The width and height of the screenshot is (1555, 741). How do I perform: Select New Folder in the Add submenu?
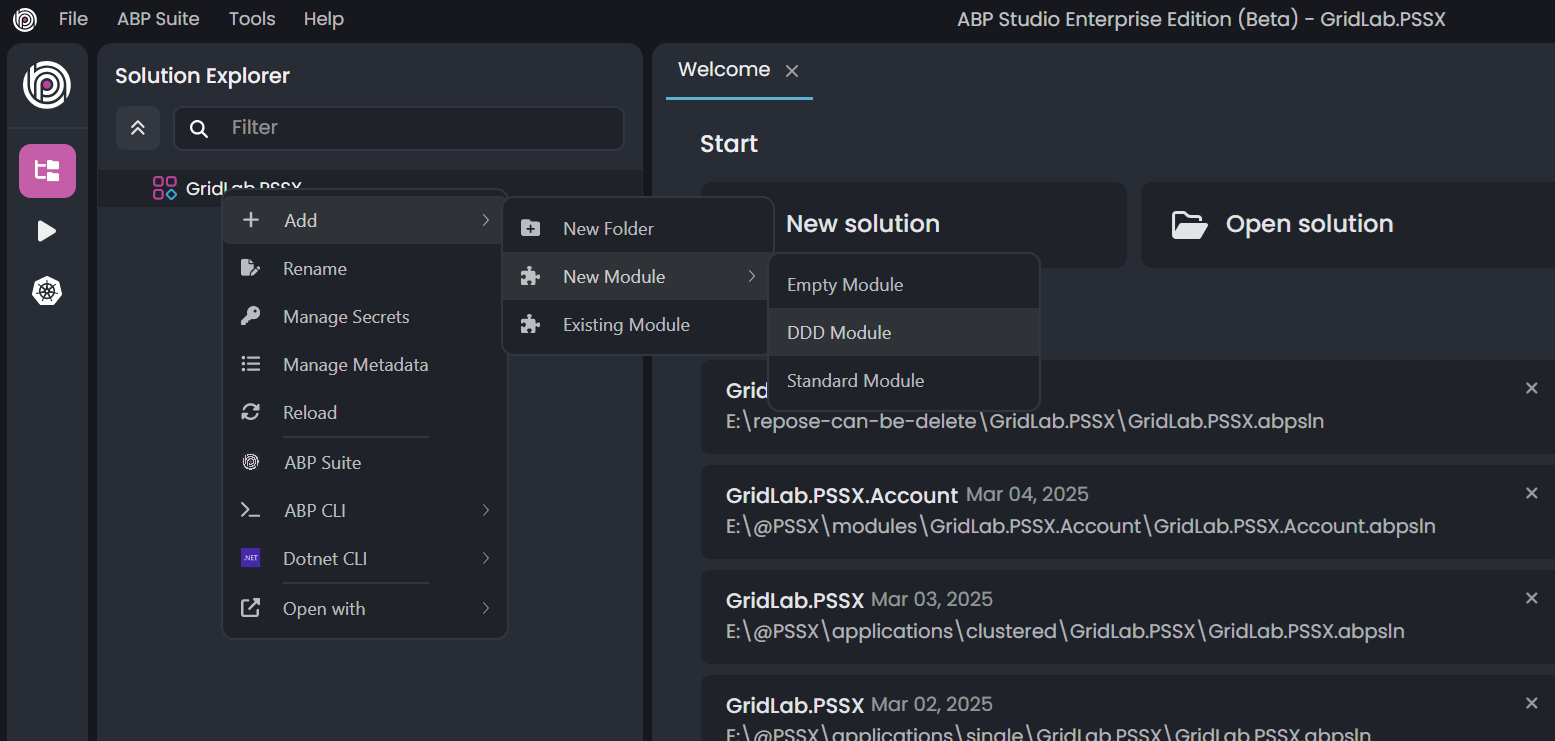(x=637, y=228)
